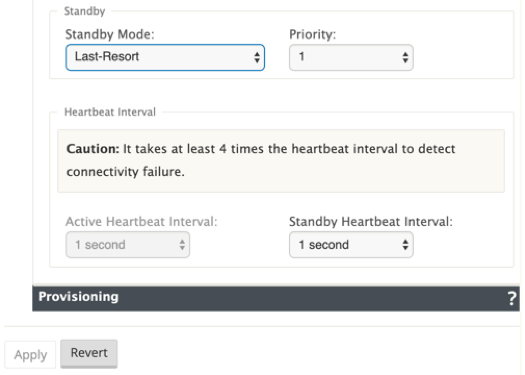Click the Priority label
525x375 pixels.
pos(312,34)
